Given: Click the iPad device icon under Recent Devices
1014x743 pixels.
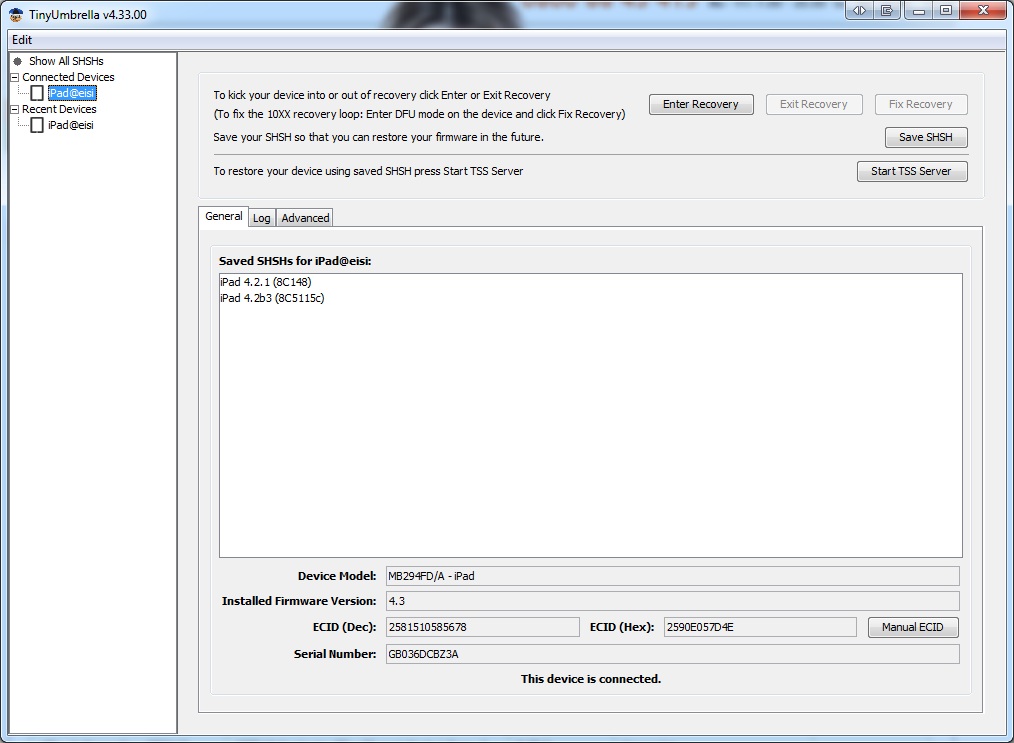Looking at the screenshot, I should pyautogui.click(x=38, y=125).
